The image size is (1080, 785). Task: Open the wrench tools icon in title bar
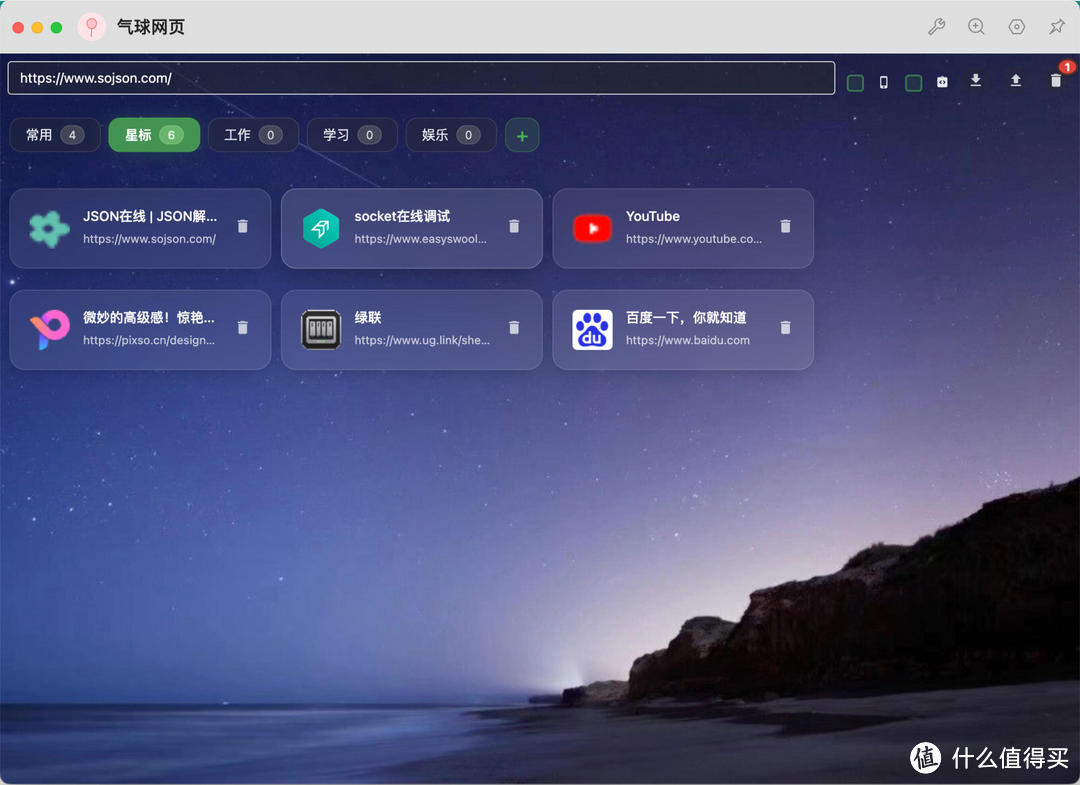(x=936, y=27)
